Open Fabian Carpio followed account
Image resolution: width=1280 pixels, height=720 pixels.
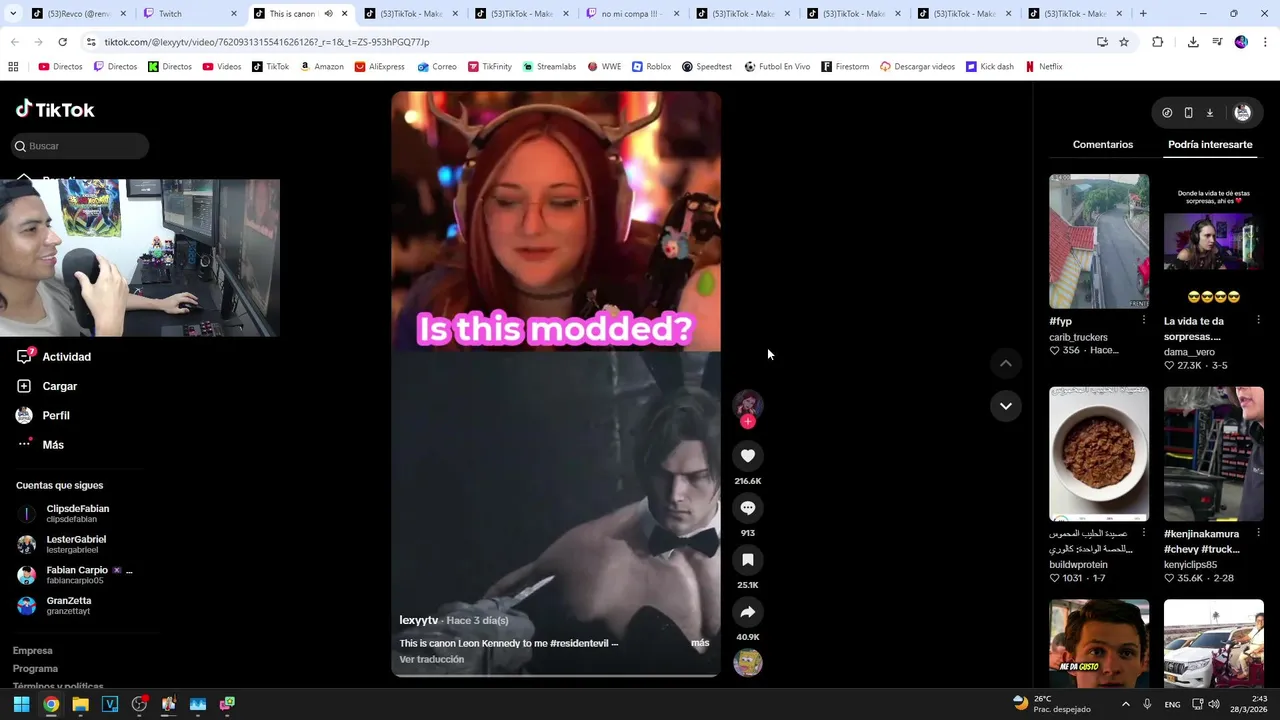coord(74,575)
